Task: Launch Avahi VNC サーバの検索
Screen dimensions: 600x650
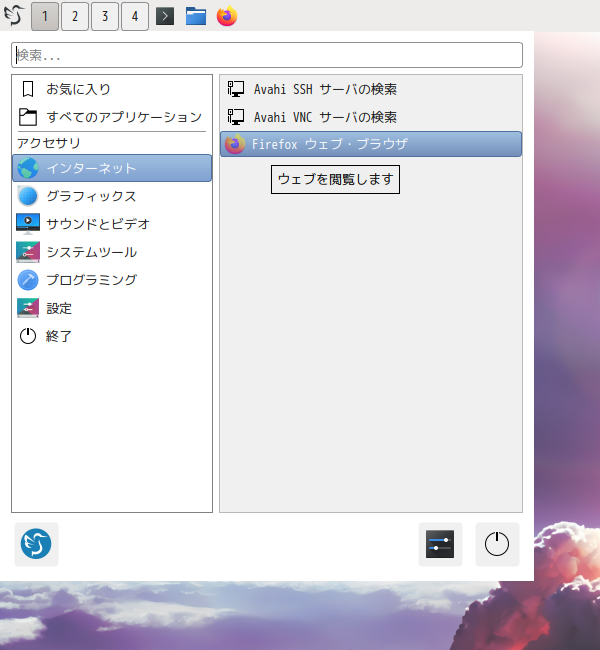Action: (371, 117)
